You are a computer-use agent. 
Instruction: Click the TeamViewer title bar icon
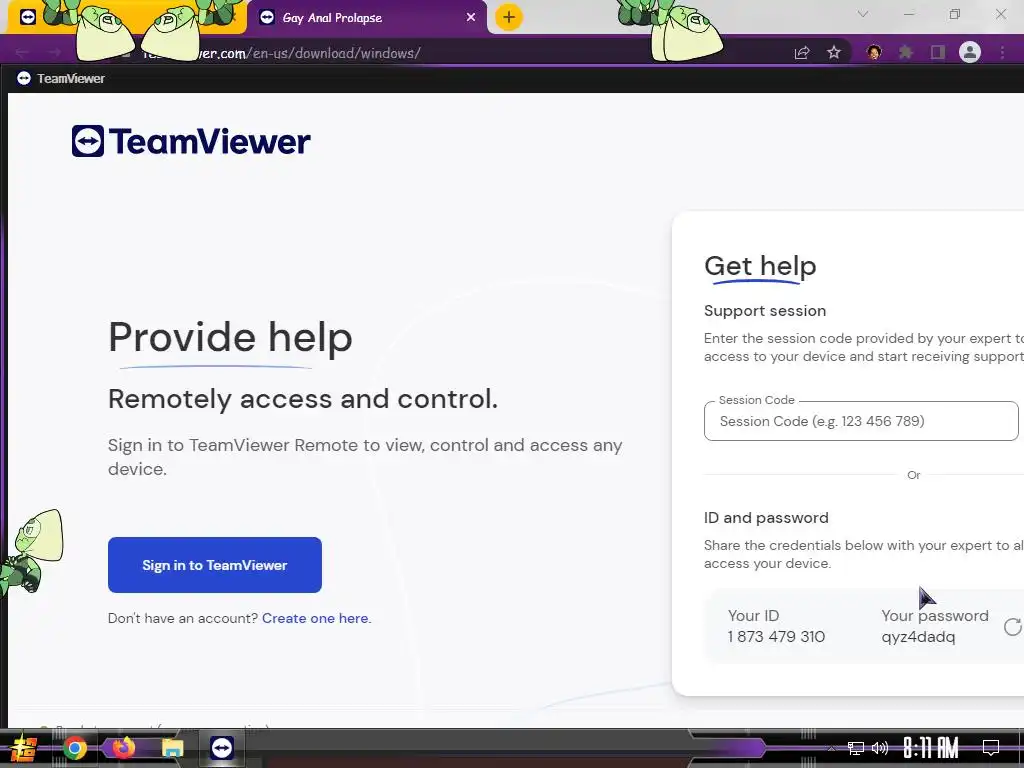(24, 78)
